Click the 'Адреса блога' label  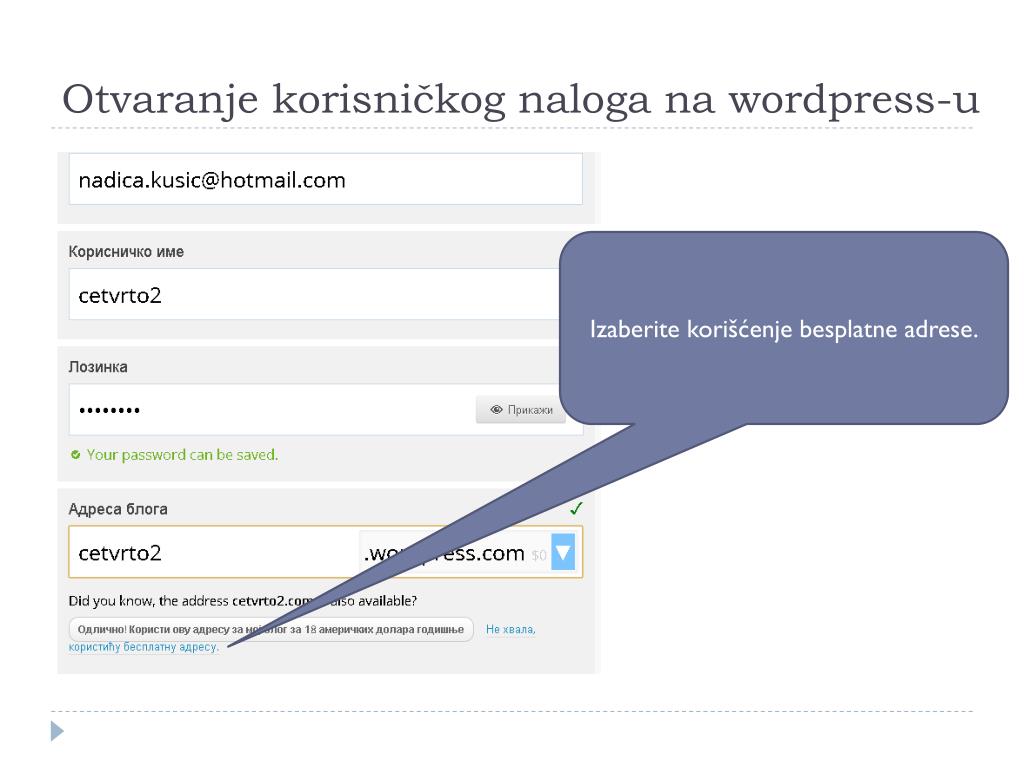118,509
